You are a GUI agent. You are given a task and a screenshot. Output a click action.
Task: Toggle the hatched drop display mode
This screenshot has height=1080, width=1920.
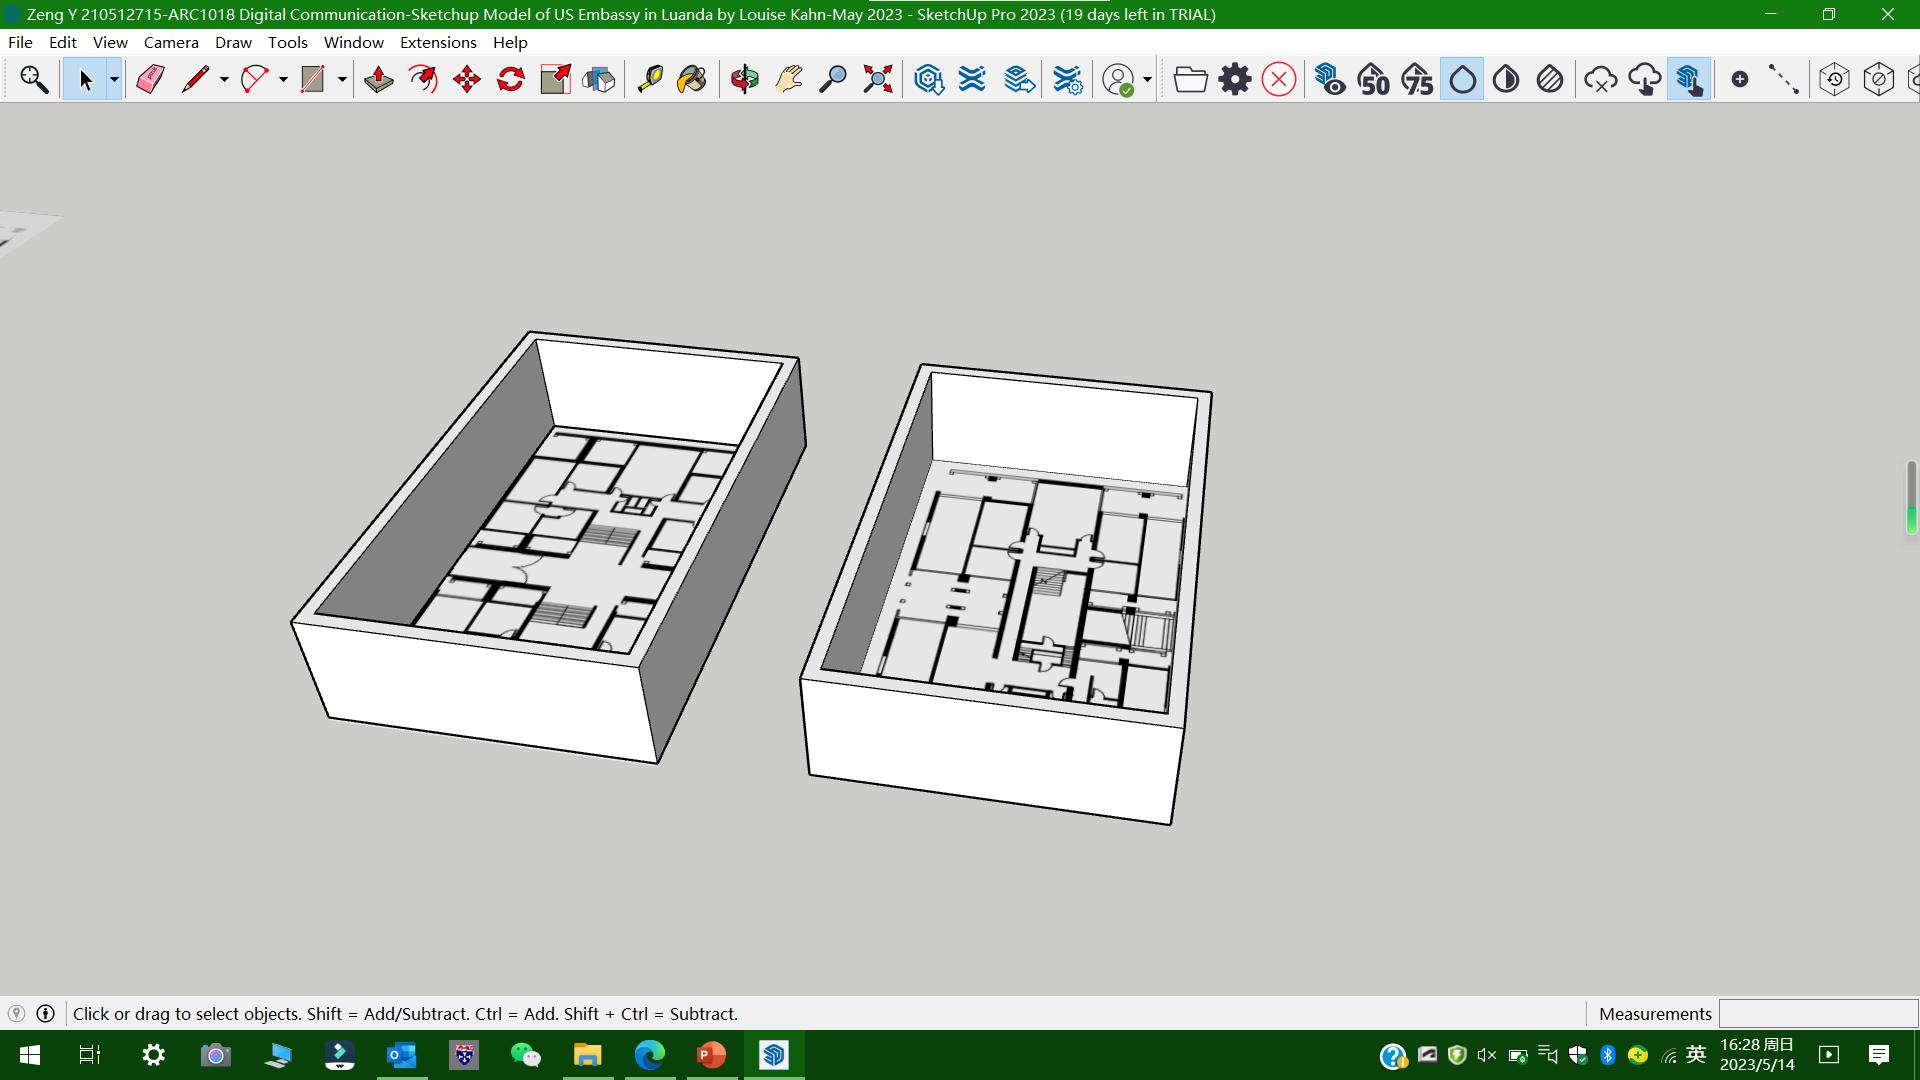(x=1550, y=79)
